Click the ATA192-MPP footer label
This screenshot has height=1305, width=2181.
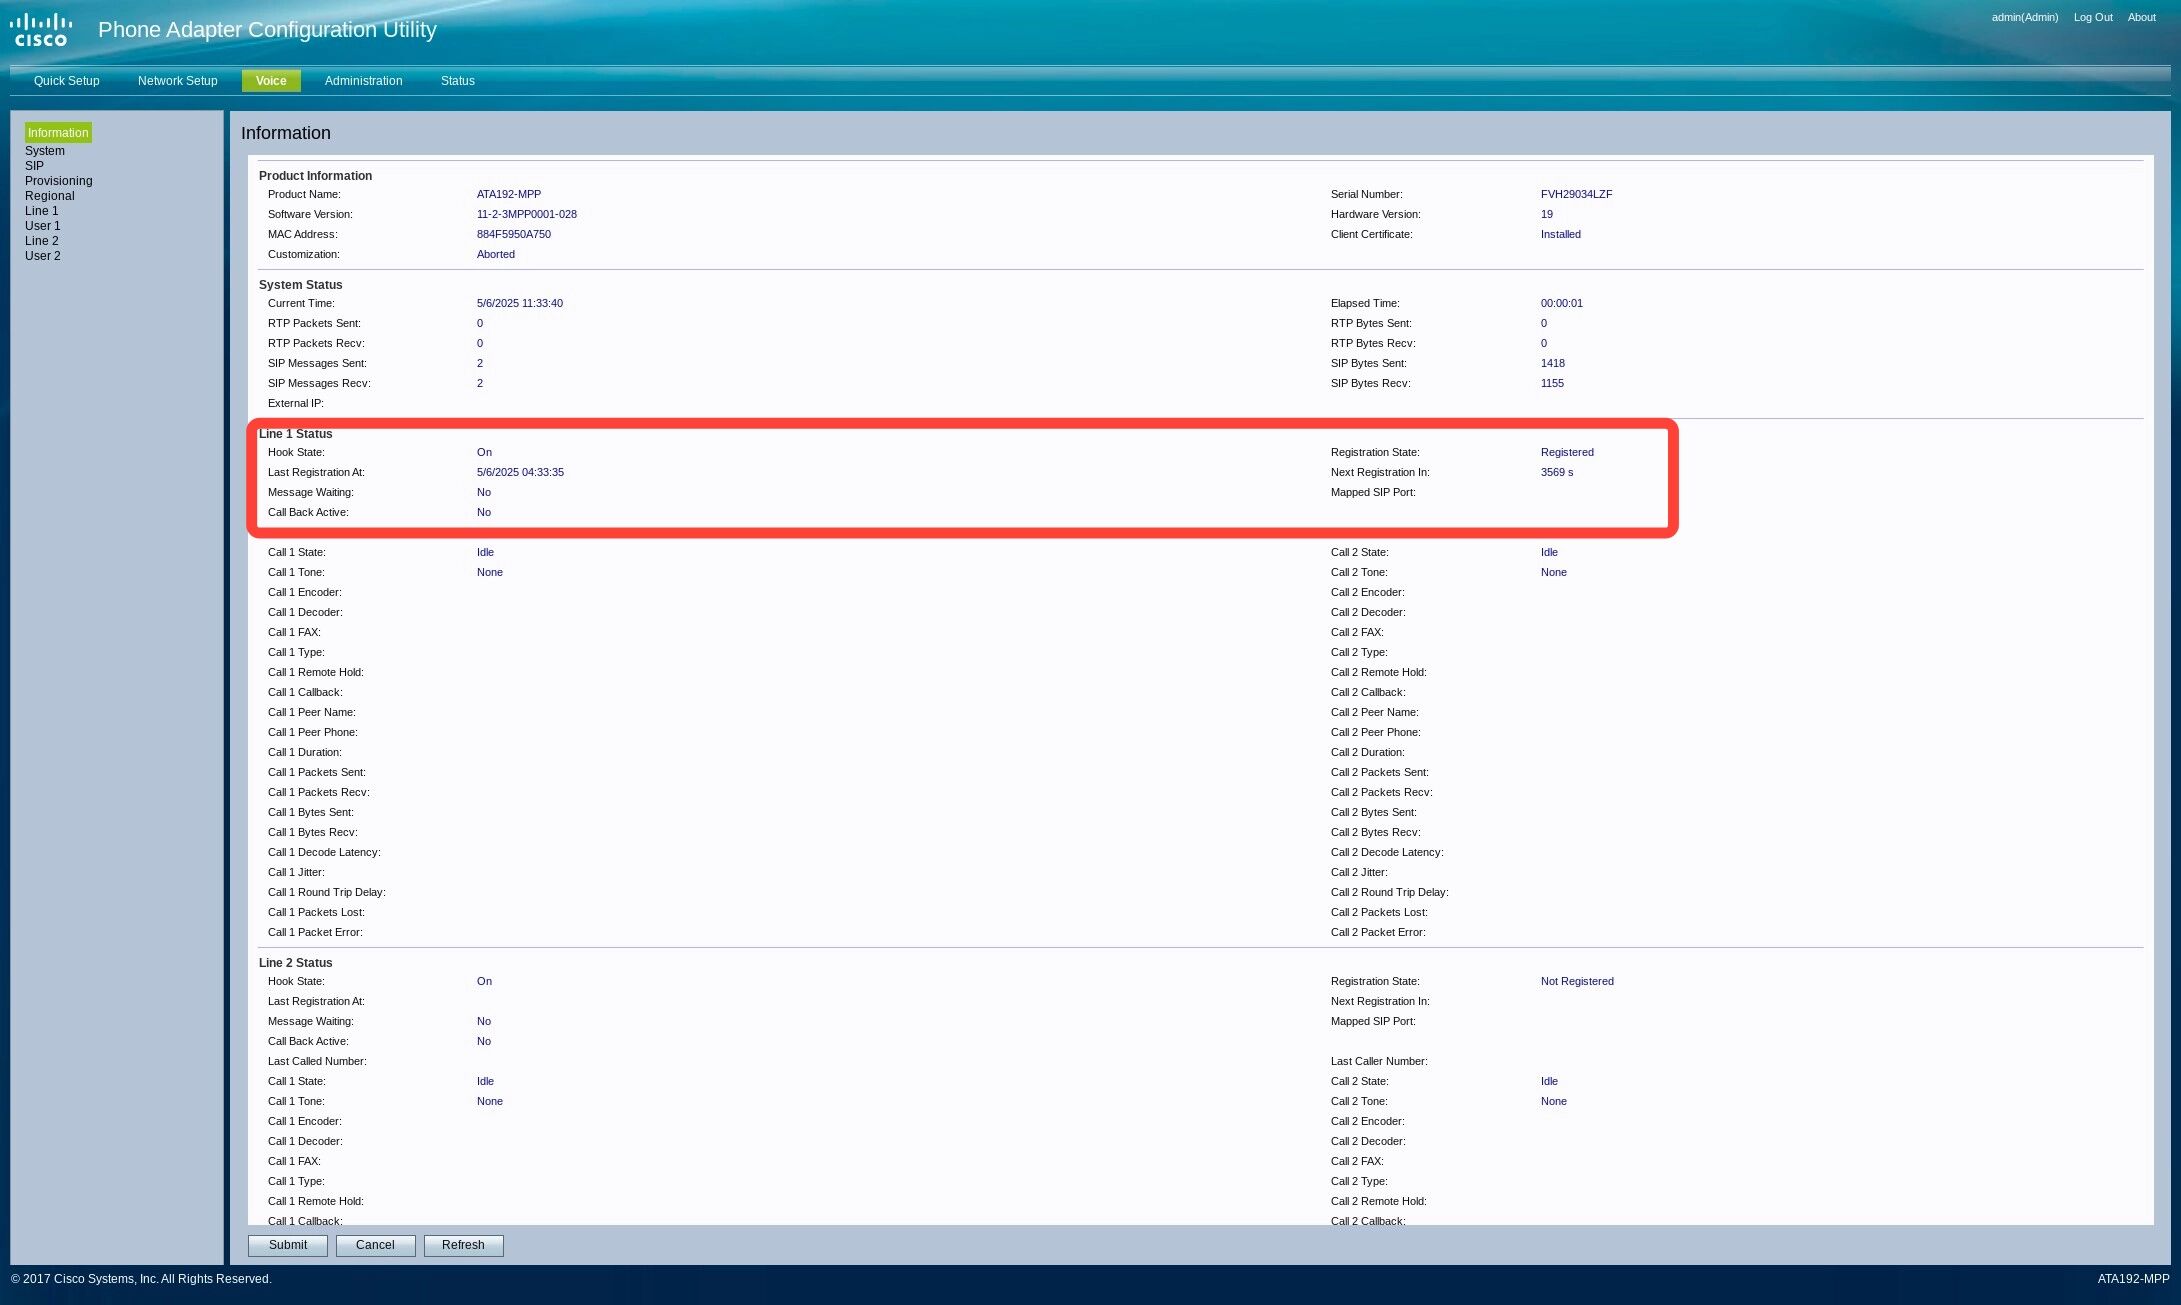[x=2133, y=1279]
